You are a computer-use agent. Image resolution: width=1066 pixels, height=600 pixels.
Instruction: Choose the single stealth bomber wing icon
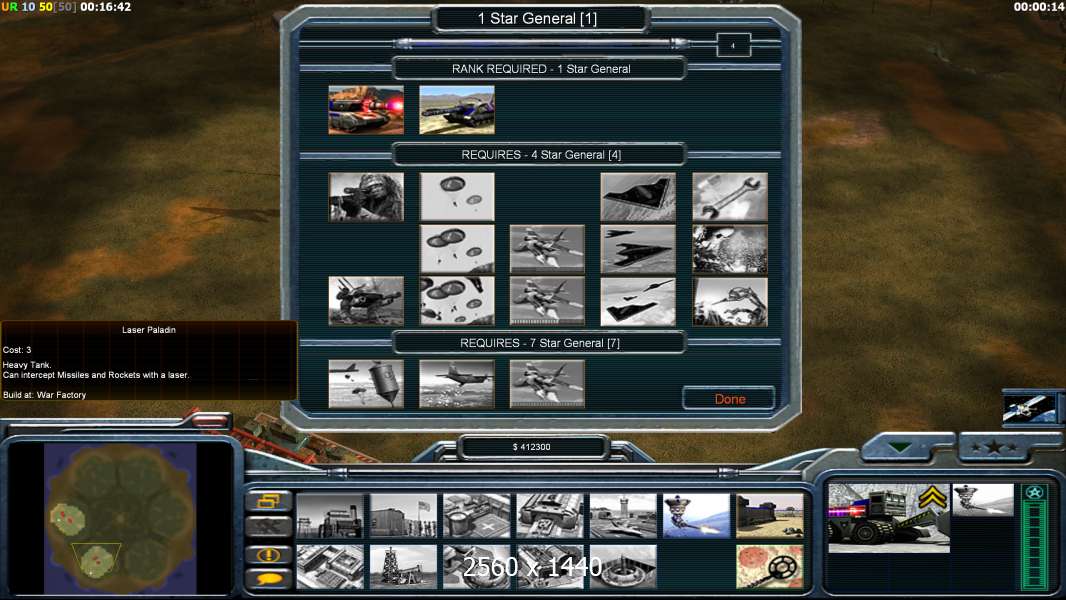[x=638, y=197]
